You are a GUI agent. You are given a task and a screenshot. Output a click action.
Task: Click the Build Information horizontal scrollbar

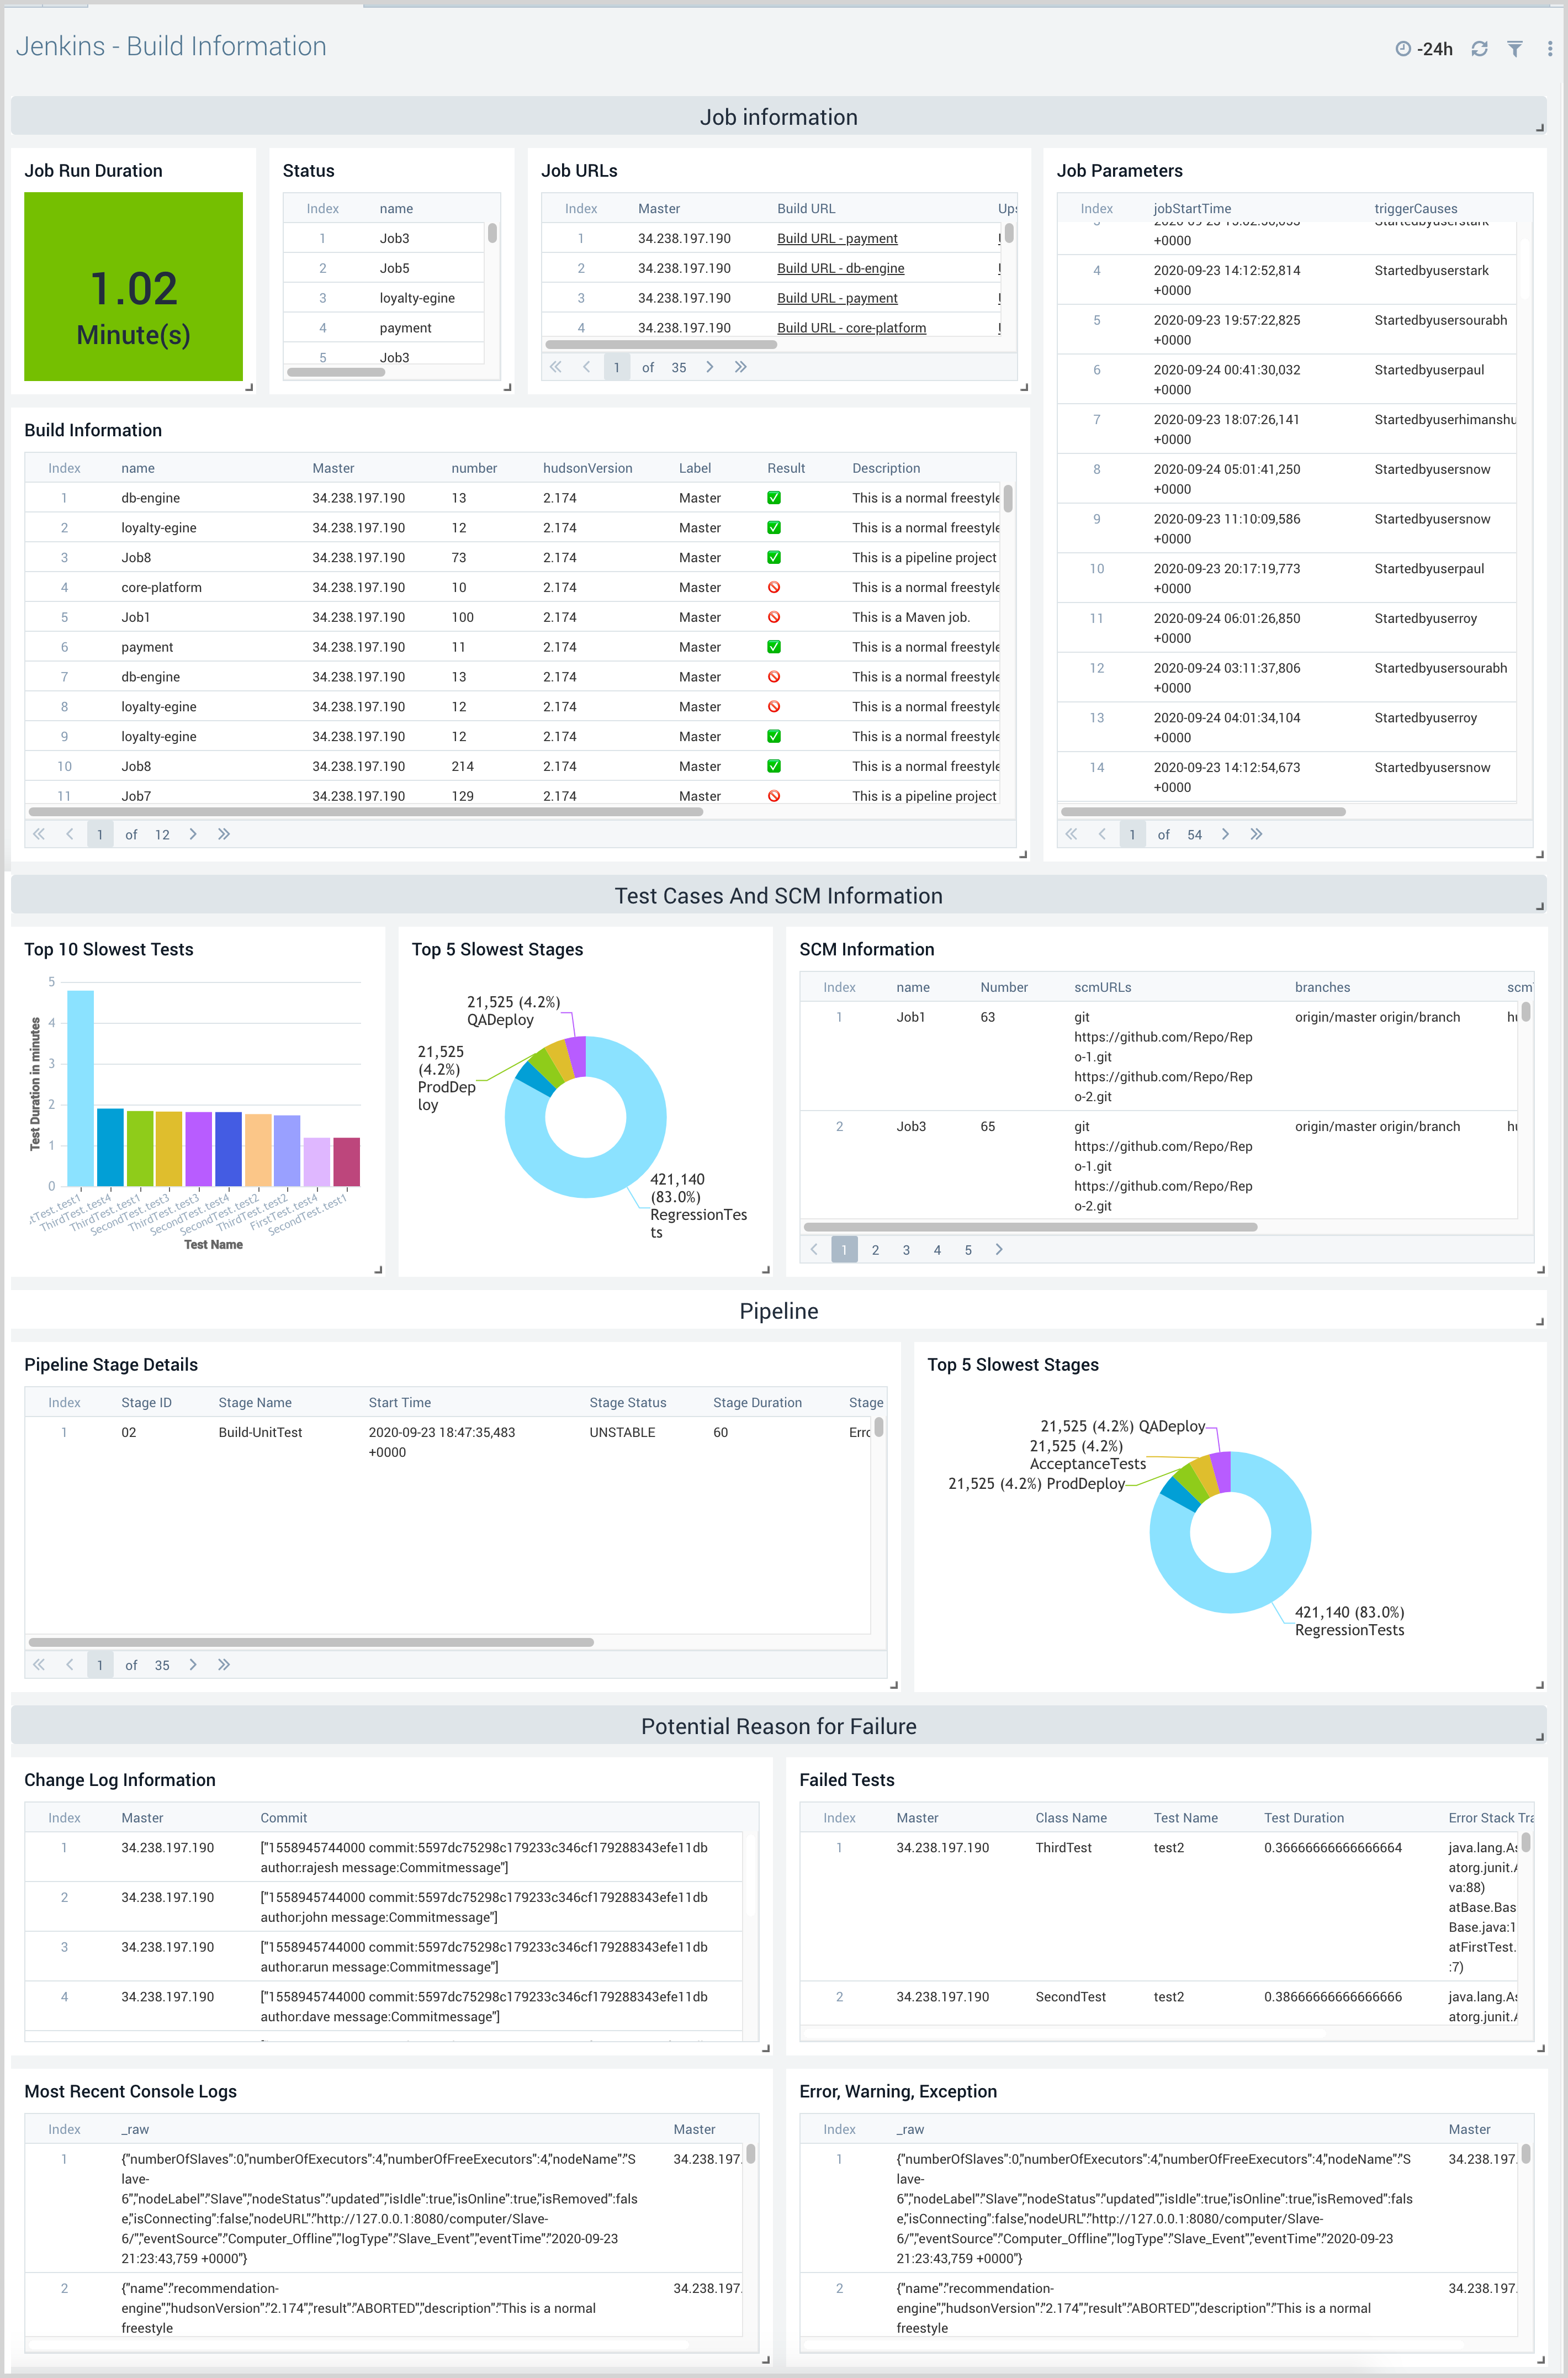(x=365, y=812)
